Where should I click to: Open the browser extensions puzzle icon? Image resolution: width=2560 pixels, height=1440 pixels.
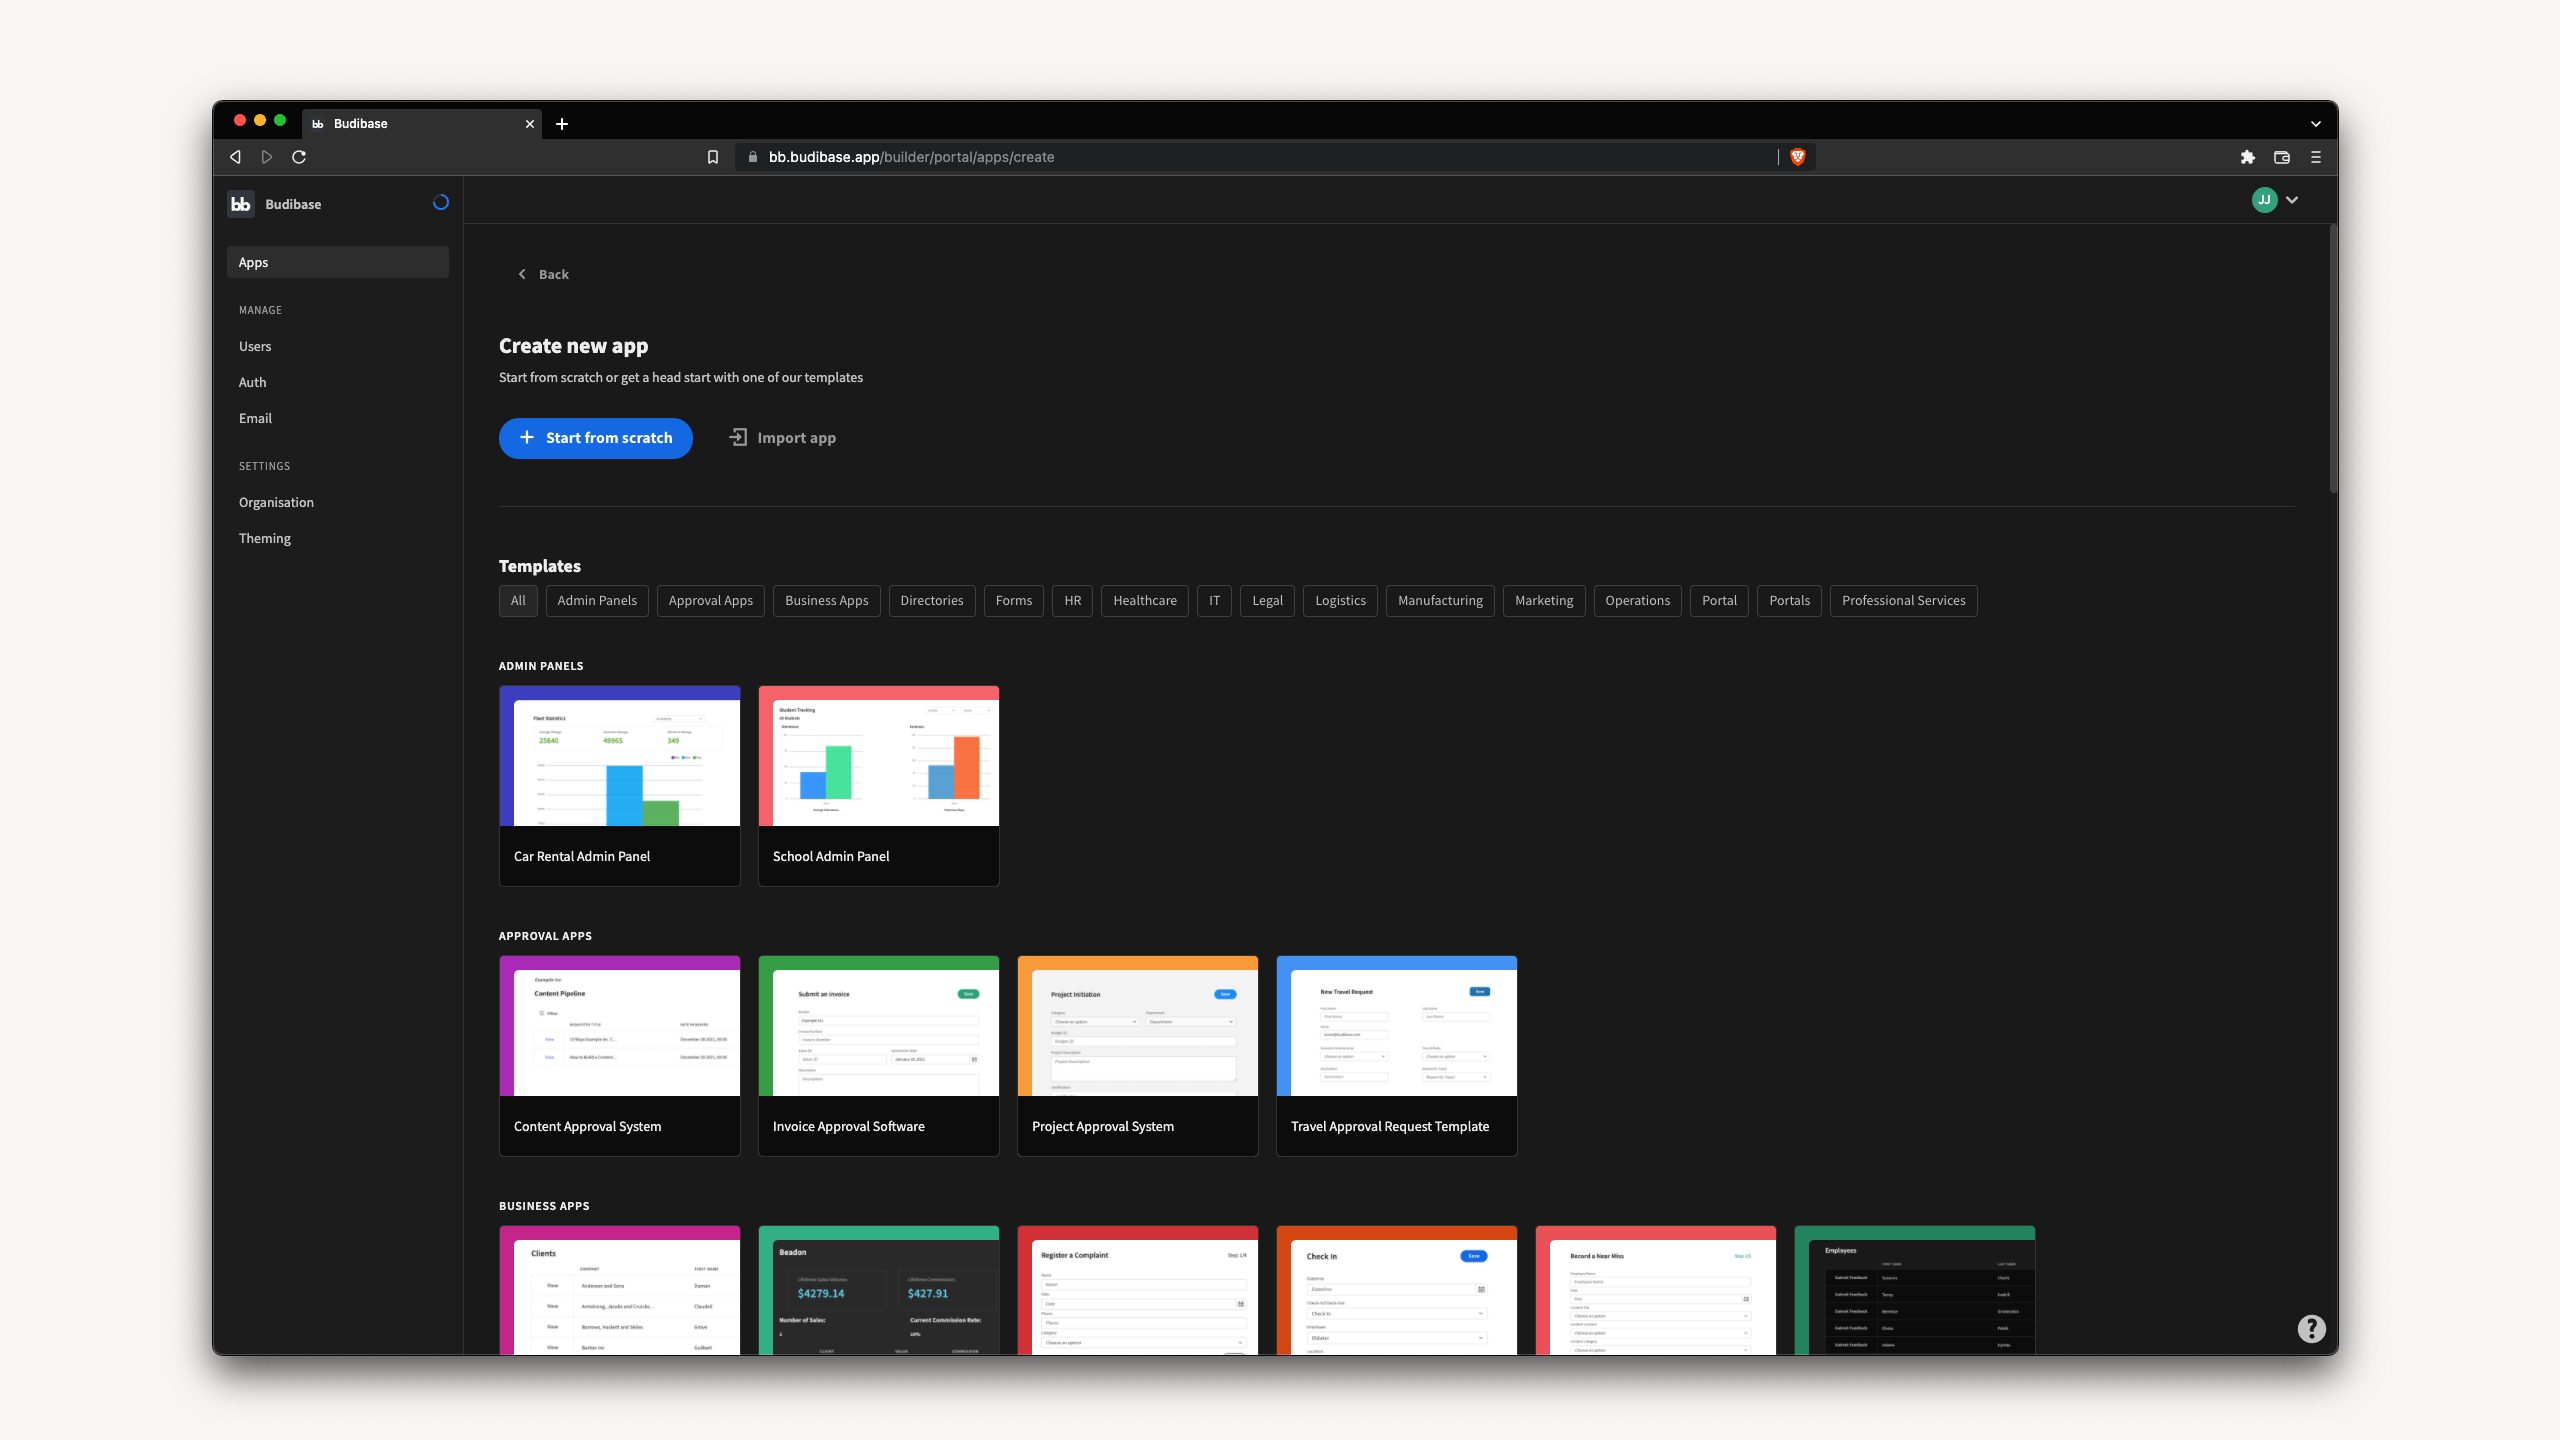(2247, 157)
